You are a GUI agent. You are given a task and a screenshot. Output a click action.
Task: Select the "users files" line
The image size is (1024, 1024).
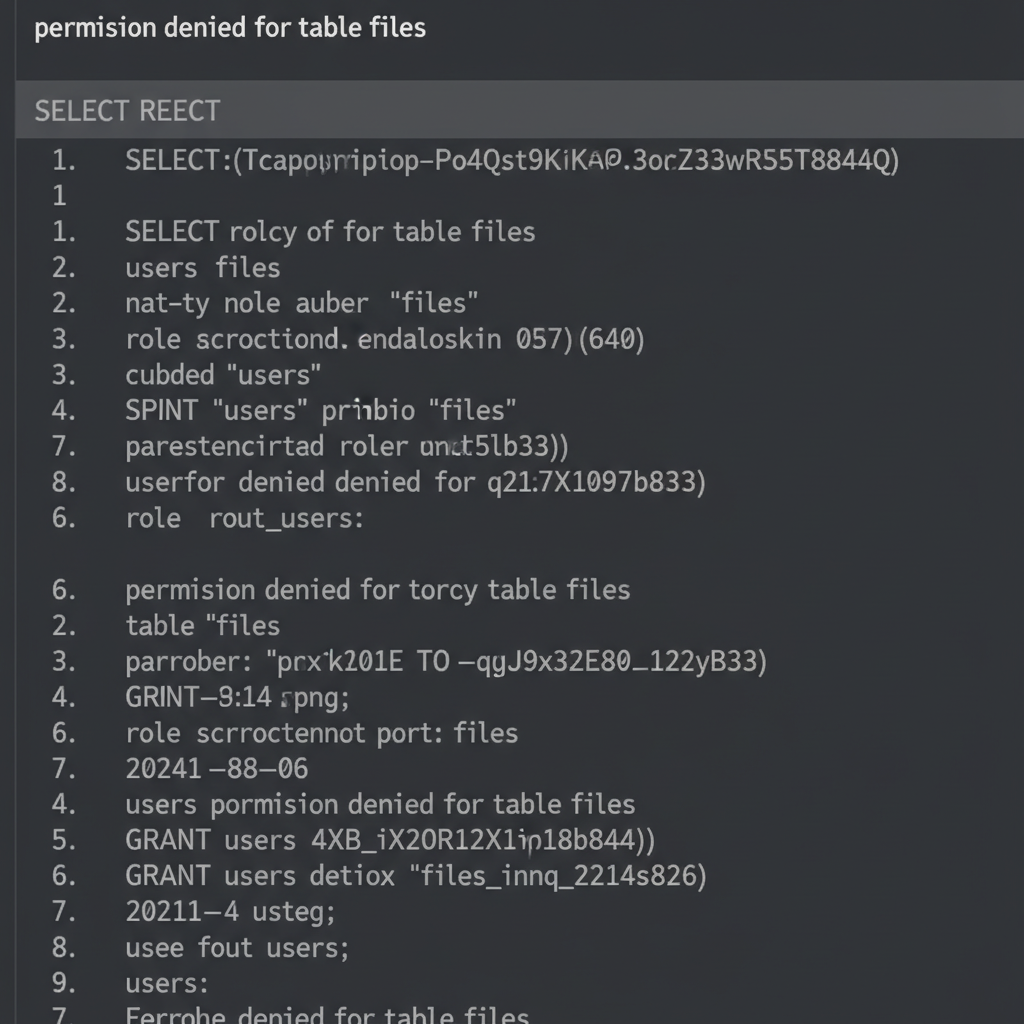pos(203,268)
